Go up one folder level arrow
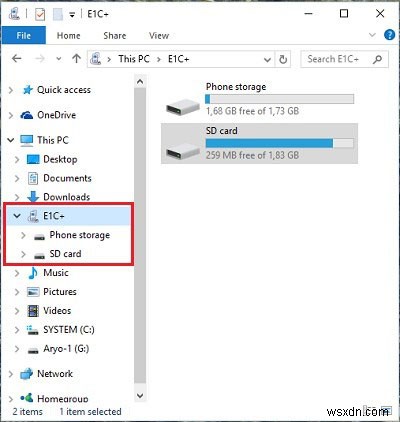Image resolution: width=400 pixels, height=422 pixels. (x=76, y=59)
